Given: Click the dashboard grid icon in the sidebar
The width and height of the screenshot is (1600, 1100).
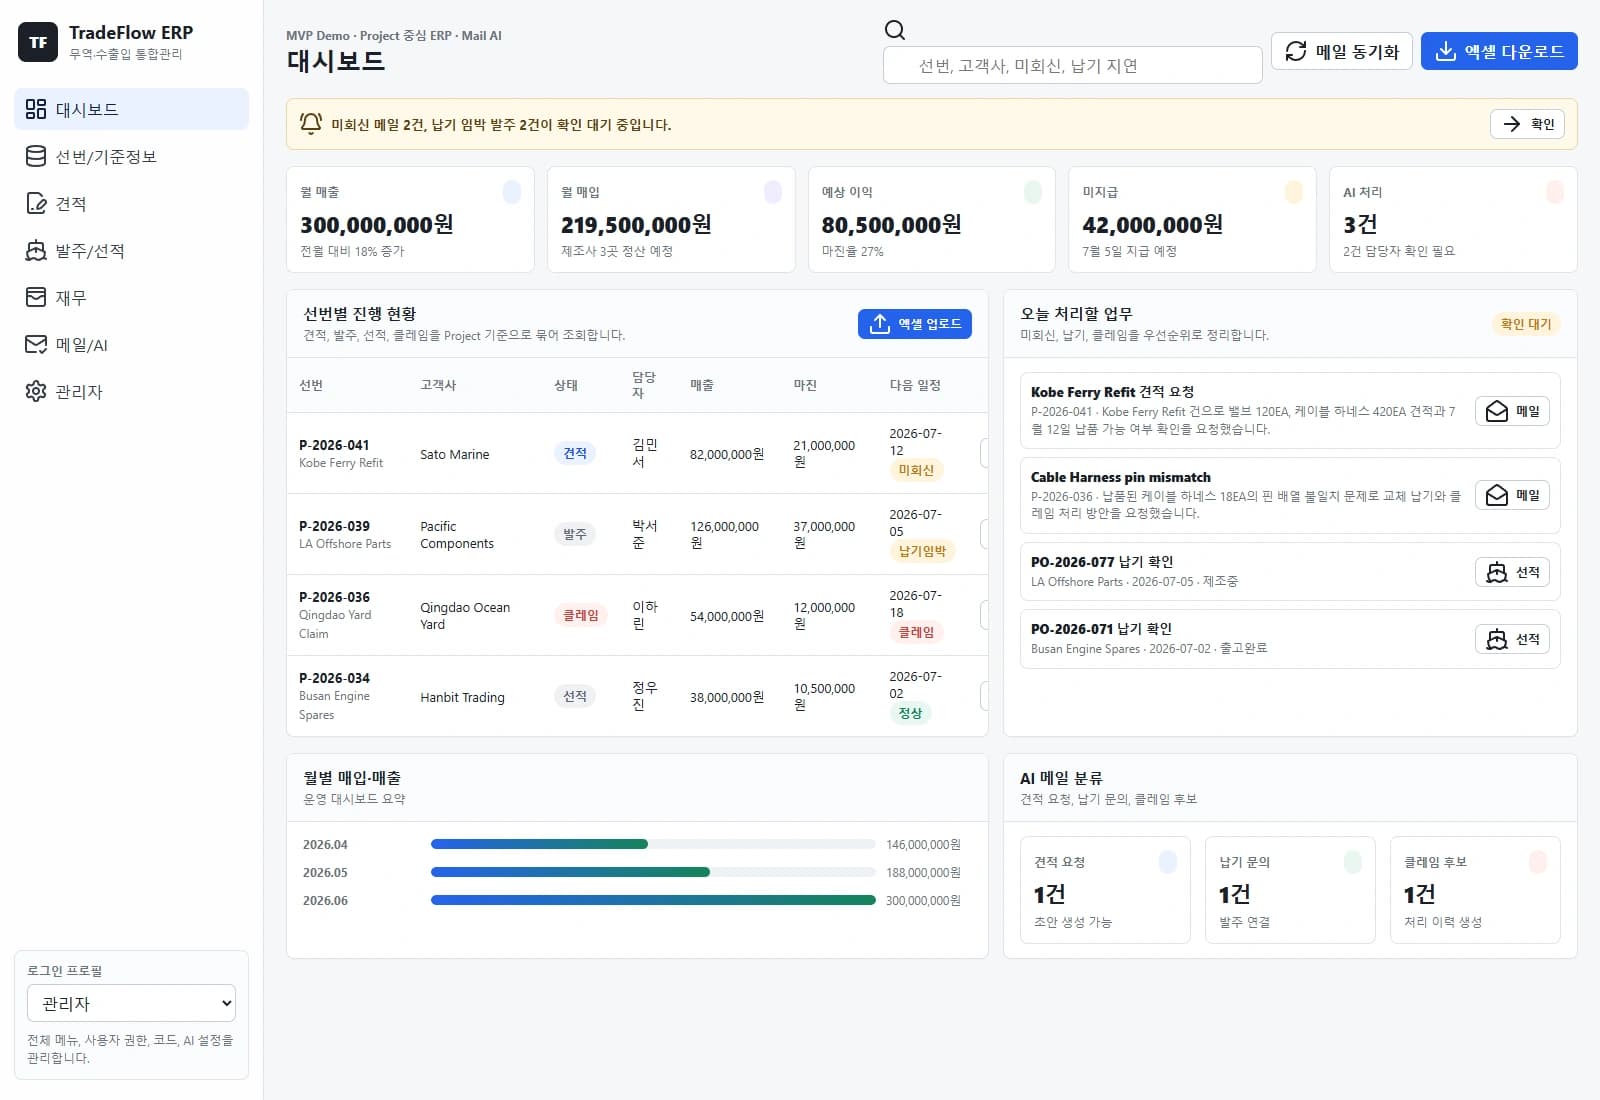Looking at the screenshot, I should (36, 109).
